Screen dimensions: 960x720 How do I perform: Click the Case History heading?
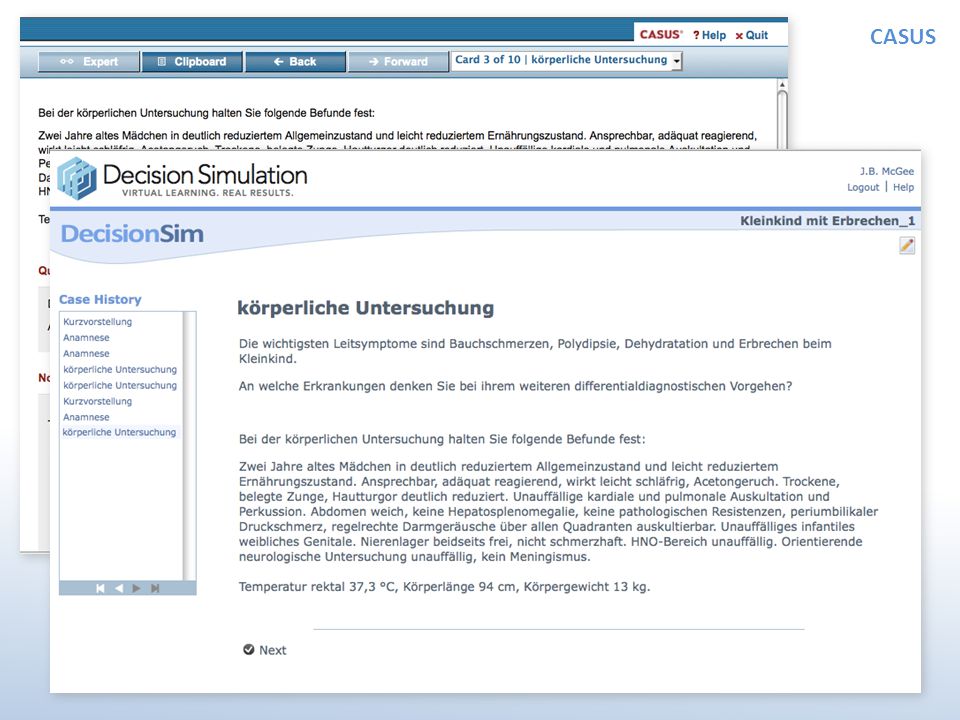click(100, 299)
